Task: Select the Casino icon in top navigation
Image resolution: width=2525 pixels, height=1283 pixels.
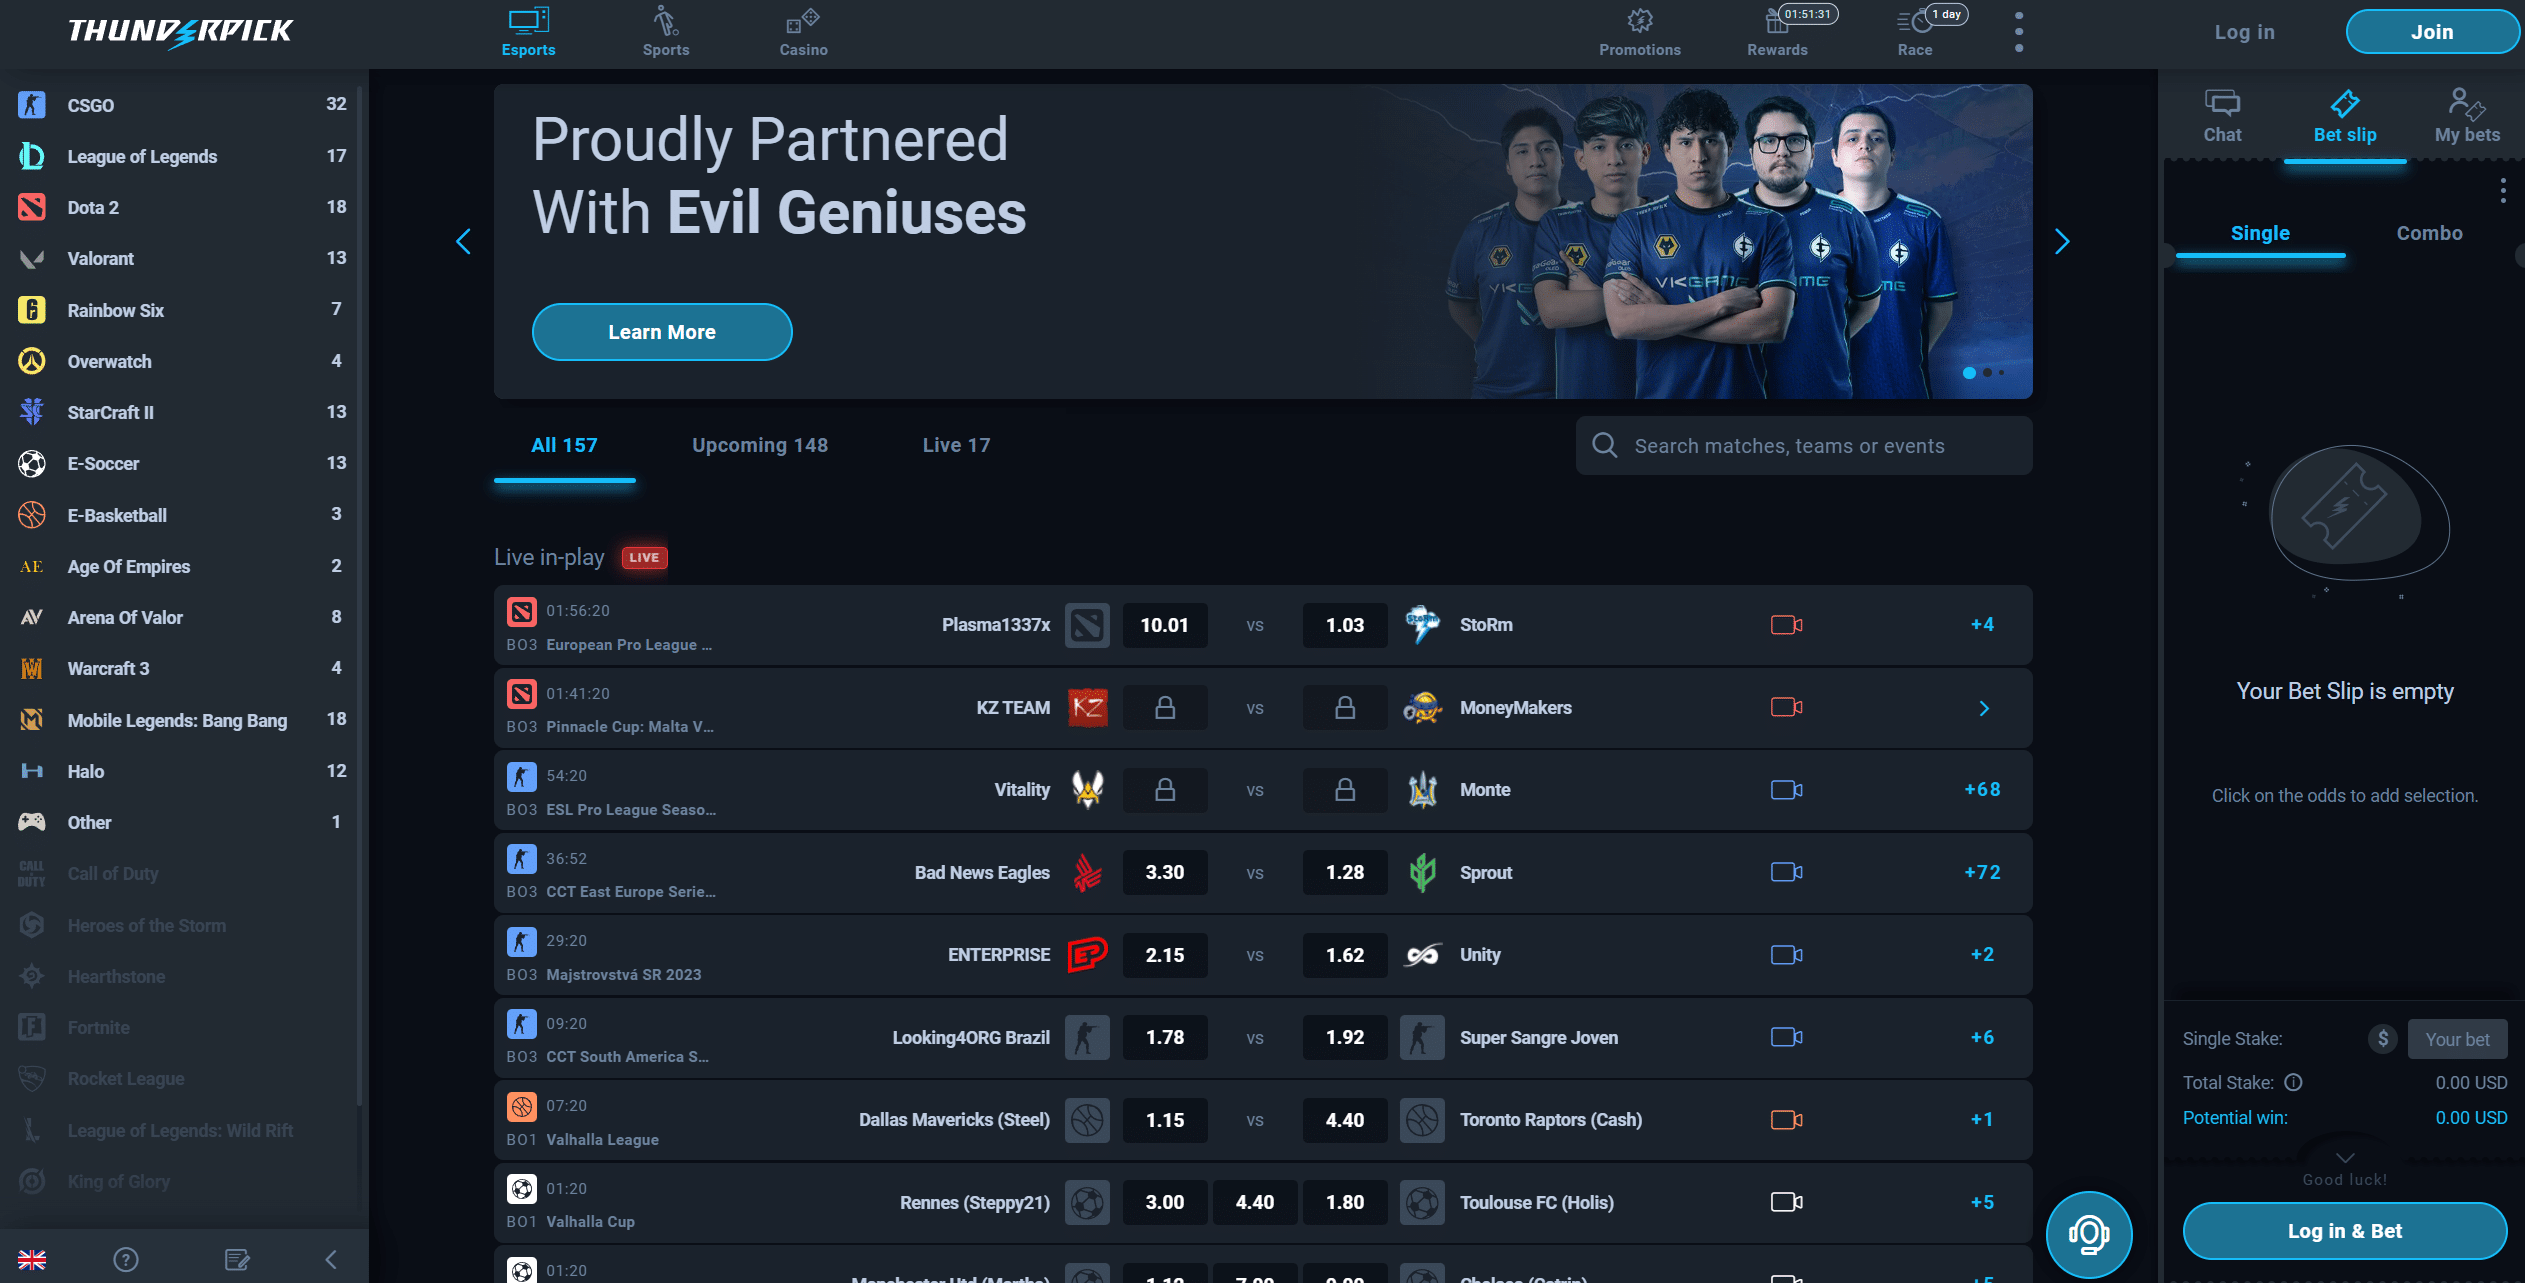Action: point(803,21)
